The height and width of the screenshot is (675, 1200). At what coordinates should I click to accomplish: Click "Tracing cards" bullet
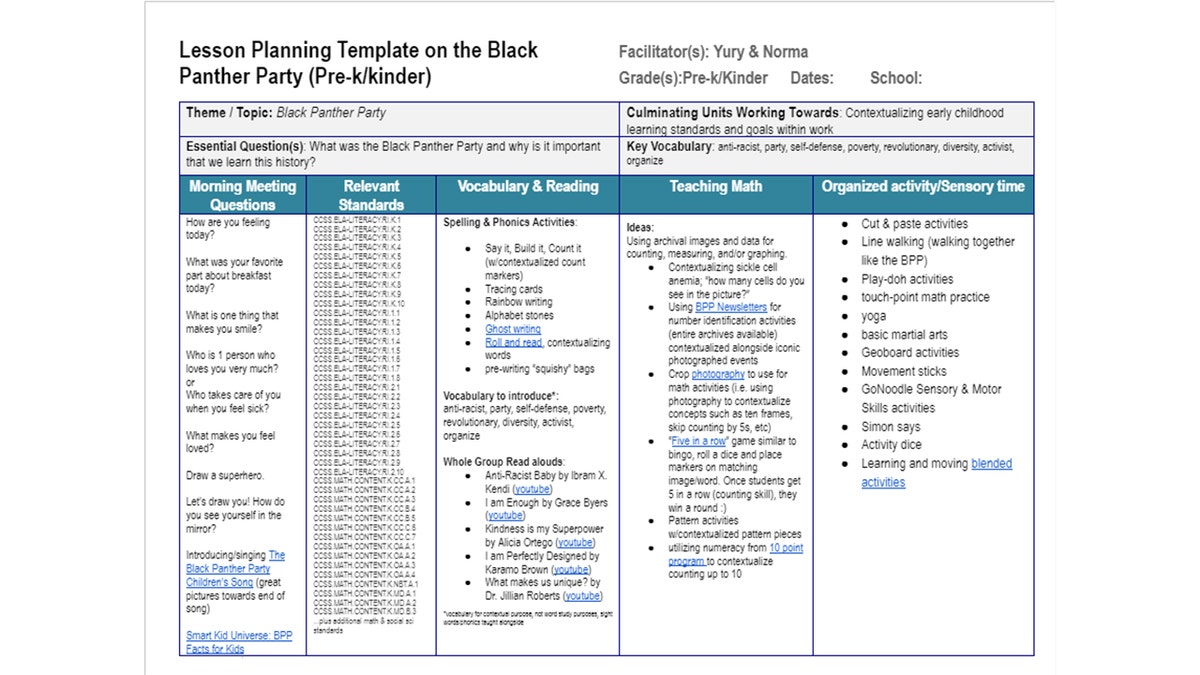click(514, 289)
